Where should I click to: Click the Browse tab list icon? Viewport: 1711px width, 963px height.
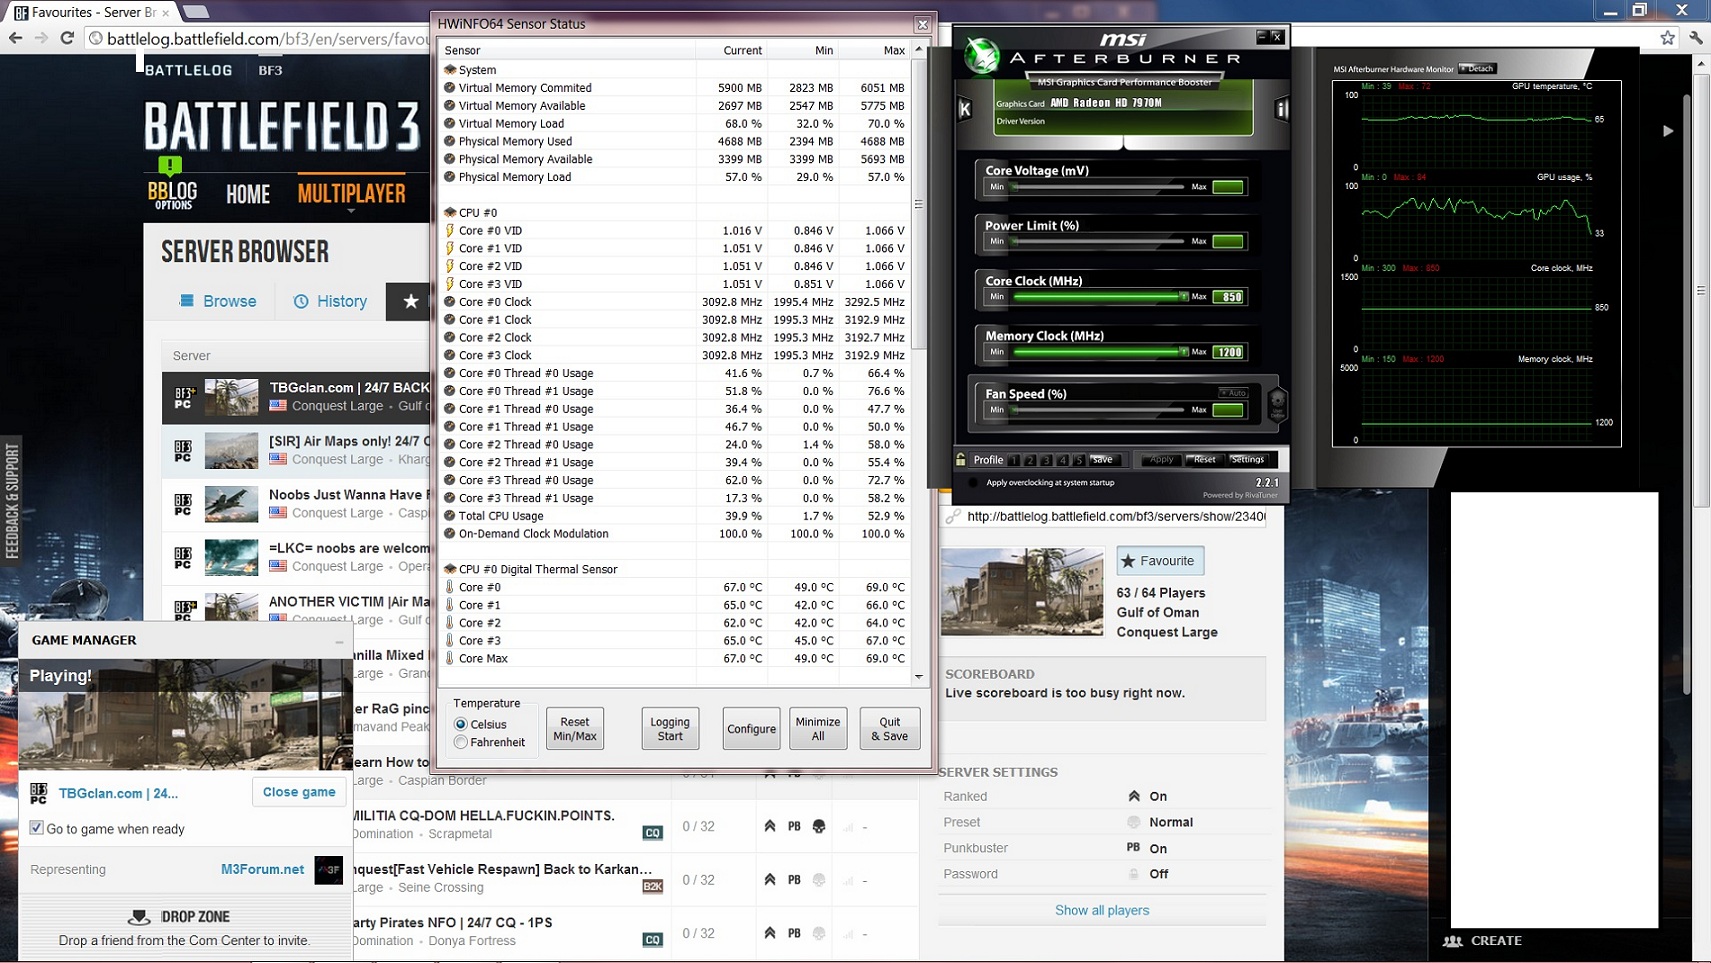[186, 301]
